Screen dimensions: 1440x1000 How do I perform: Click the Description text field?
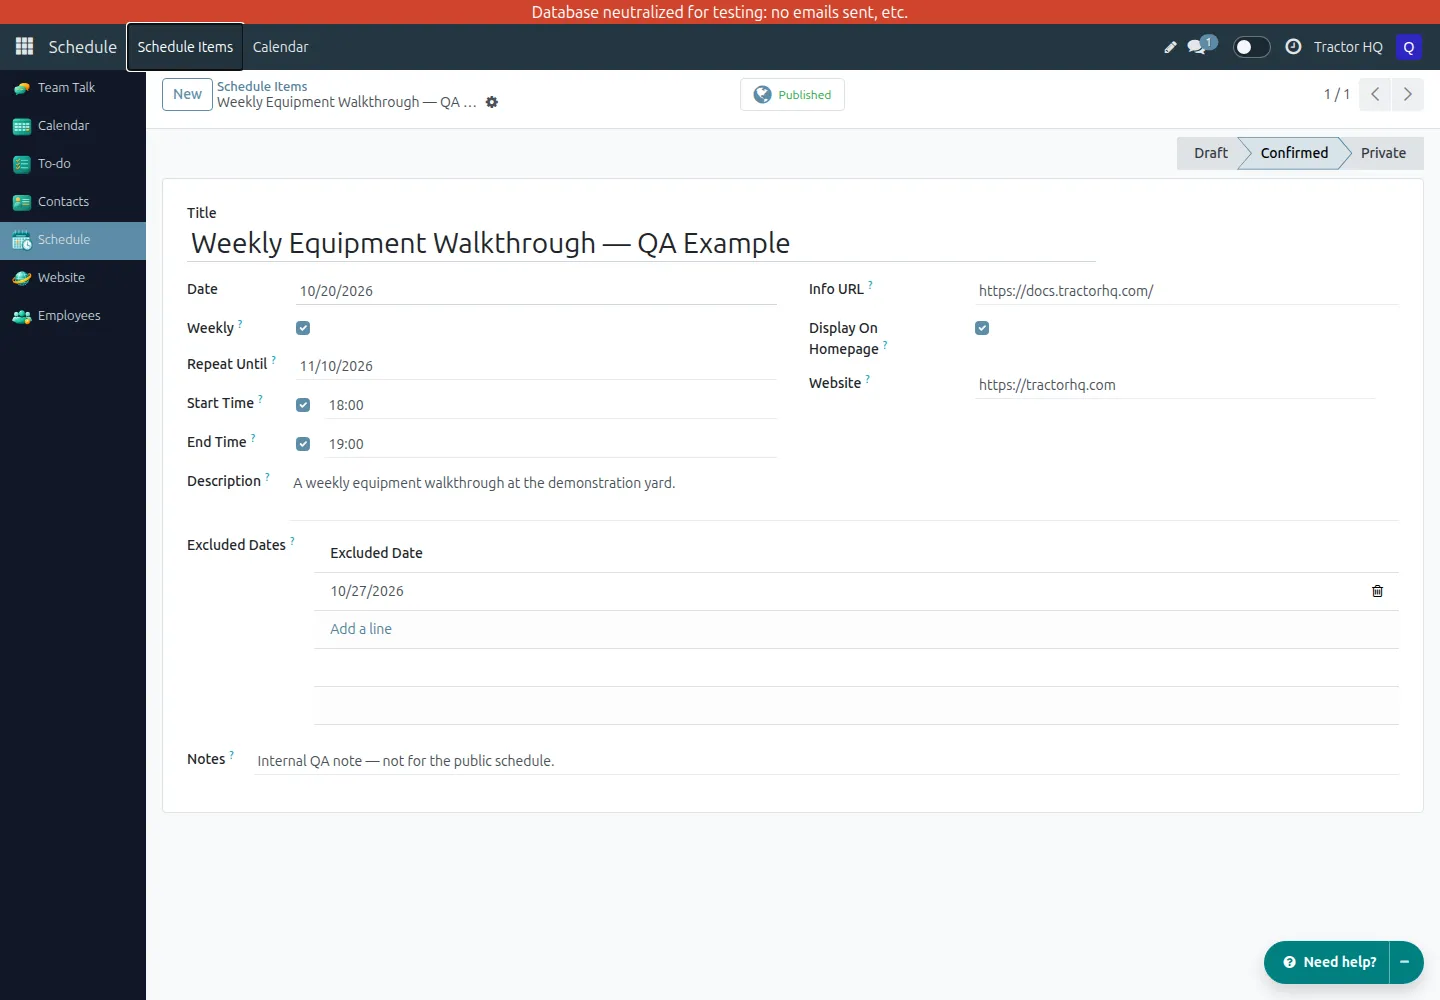845,496
